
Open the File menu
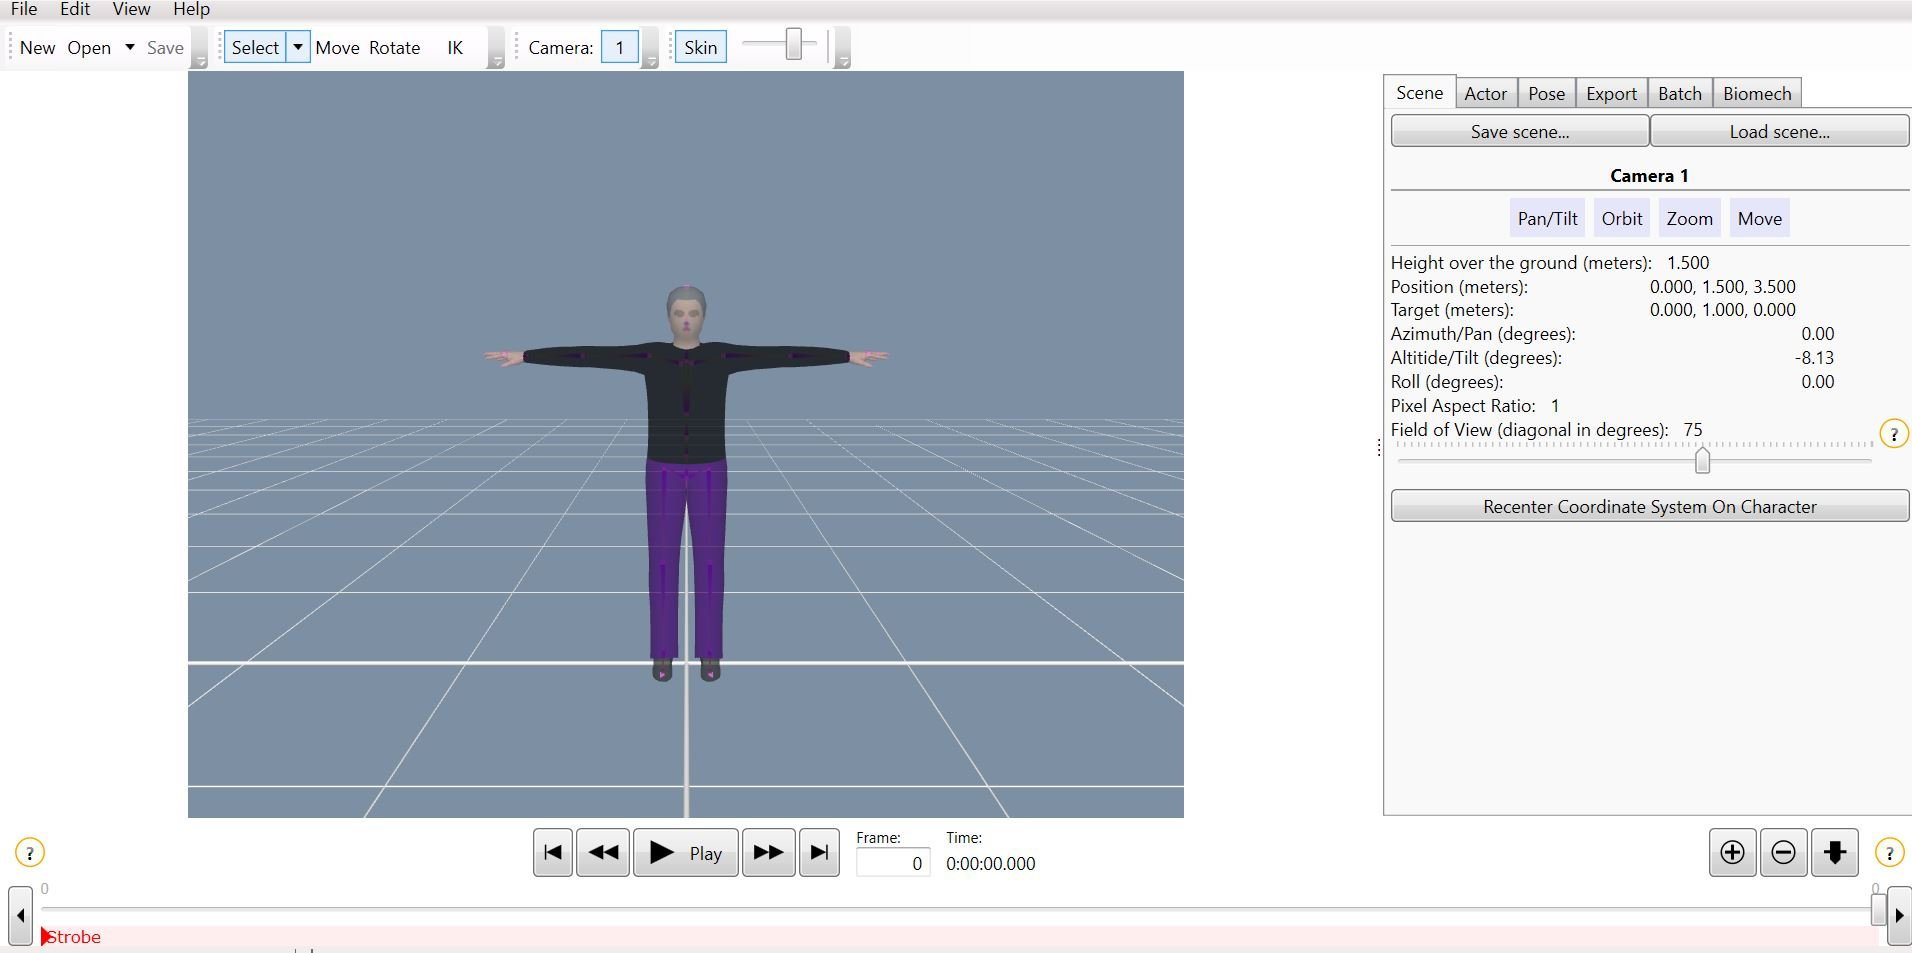[24, 9]
